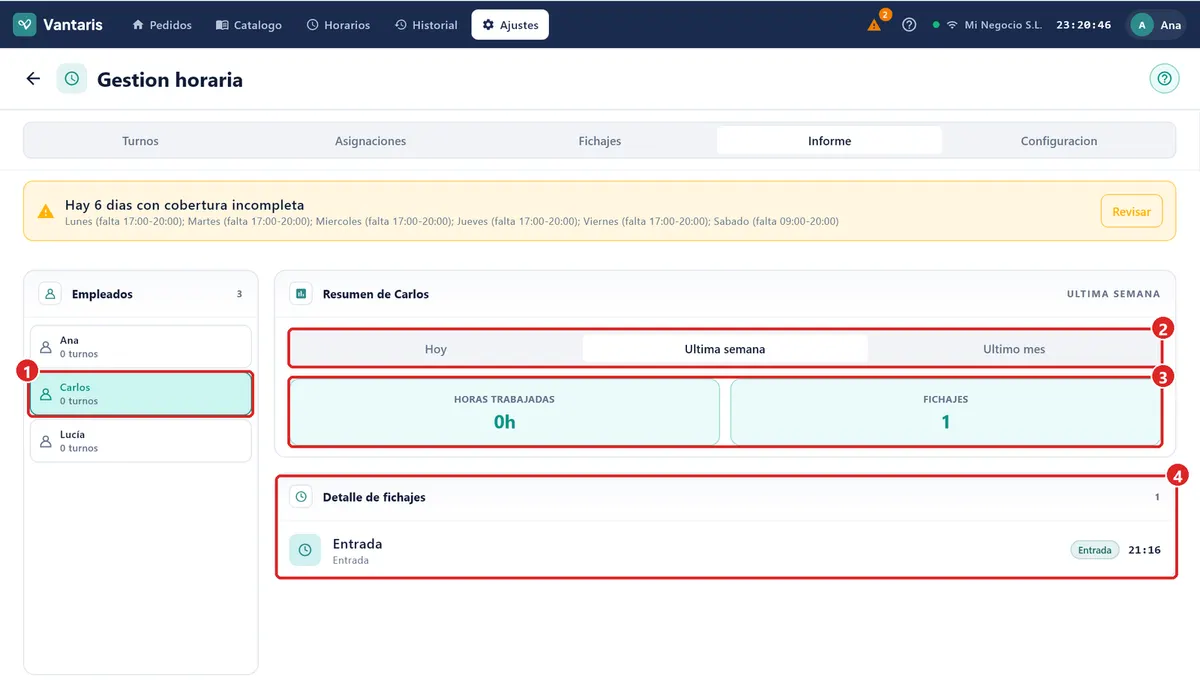Click the clock icon of the Entrada record

pyautogui.click(x=305, y=550)
